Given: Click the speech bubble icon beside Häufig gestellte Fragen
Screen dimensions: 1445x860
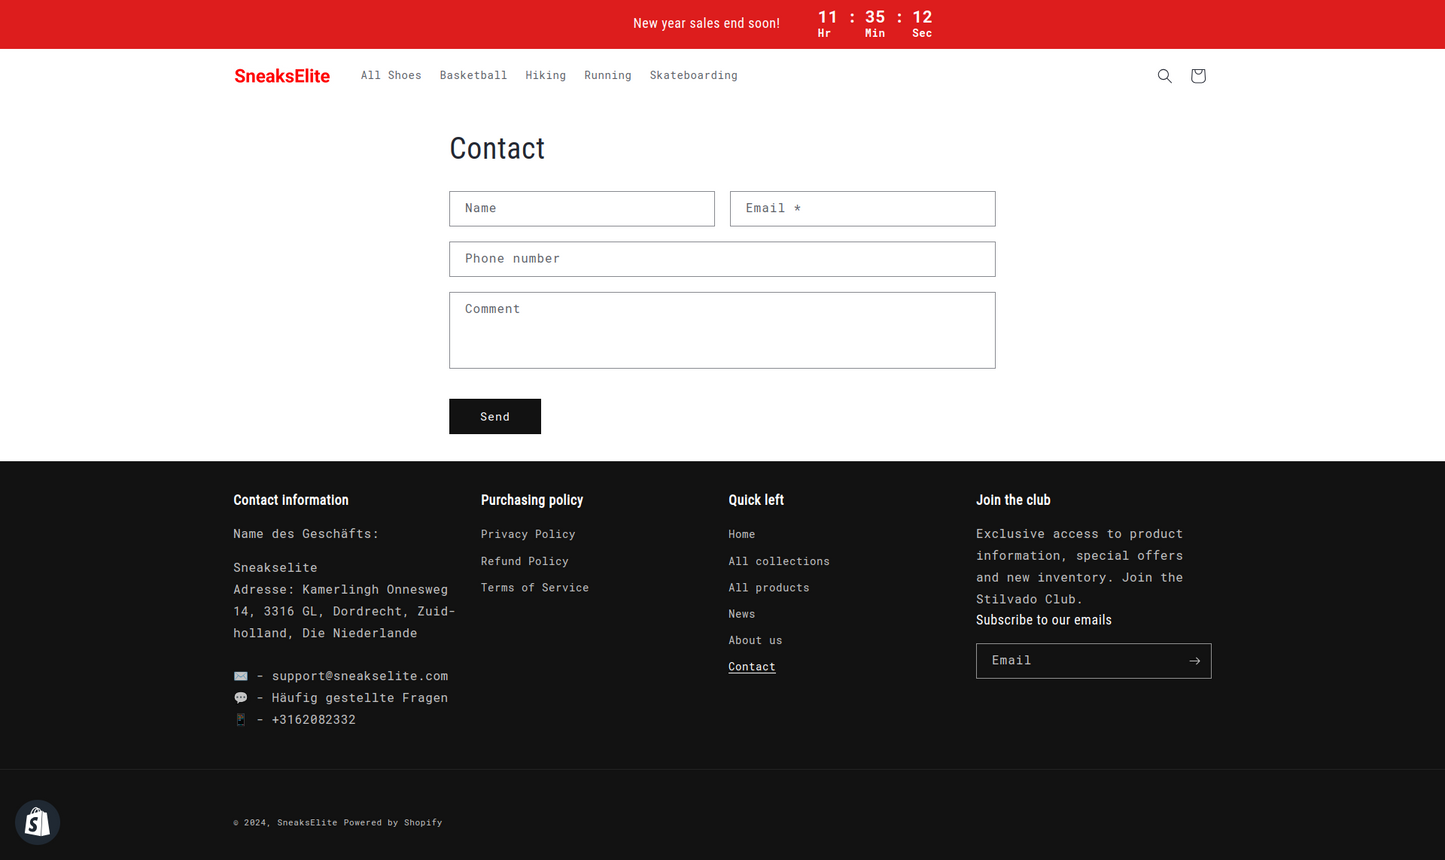Looking at the screenshot, I should pos(240,697).
